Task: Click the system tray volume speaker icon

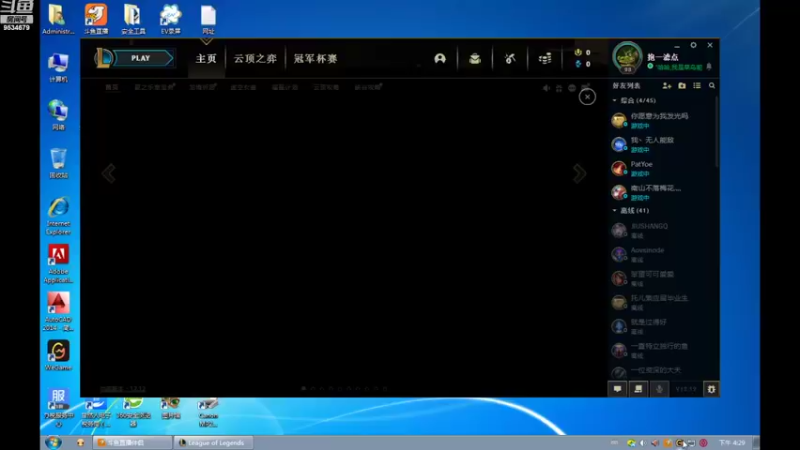Action: [642, 443]
